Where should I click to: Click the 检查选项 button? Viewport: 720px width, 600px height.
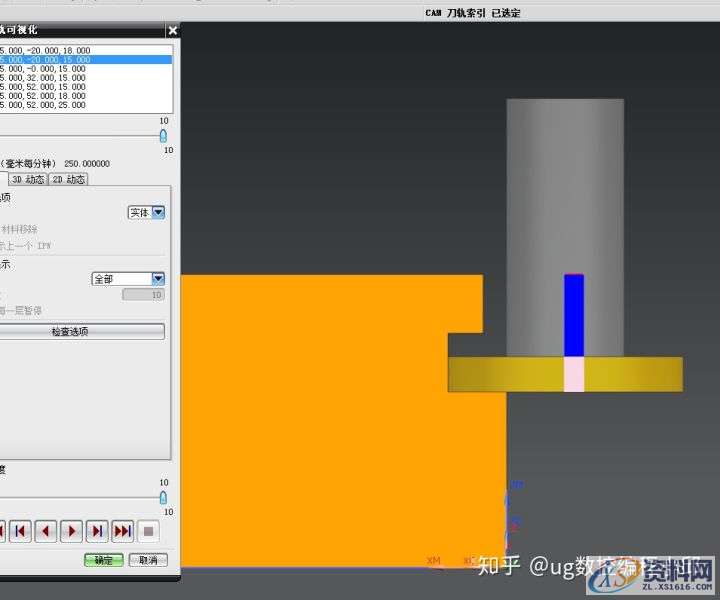coord(83,331)
